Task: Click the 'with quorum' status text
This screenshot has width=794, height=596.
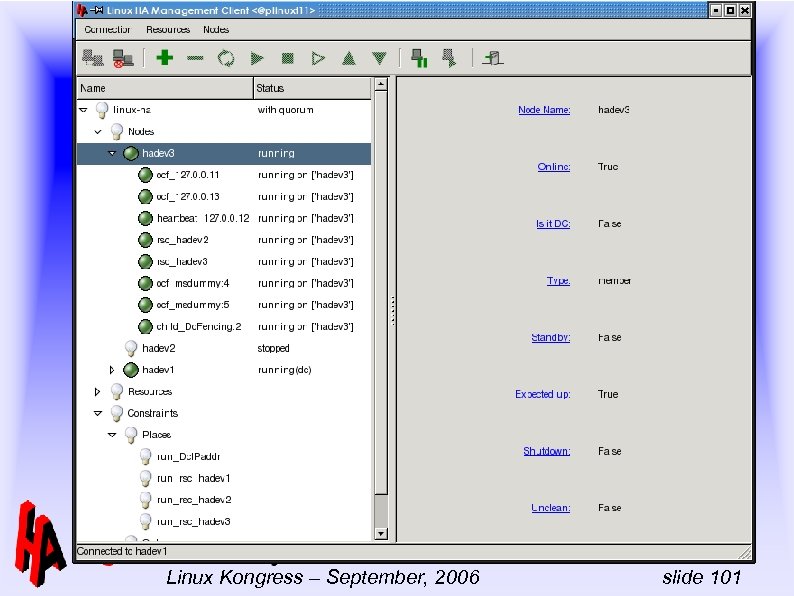Action: tap(286, 110)
